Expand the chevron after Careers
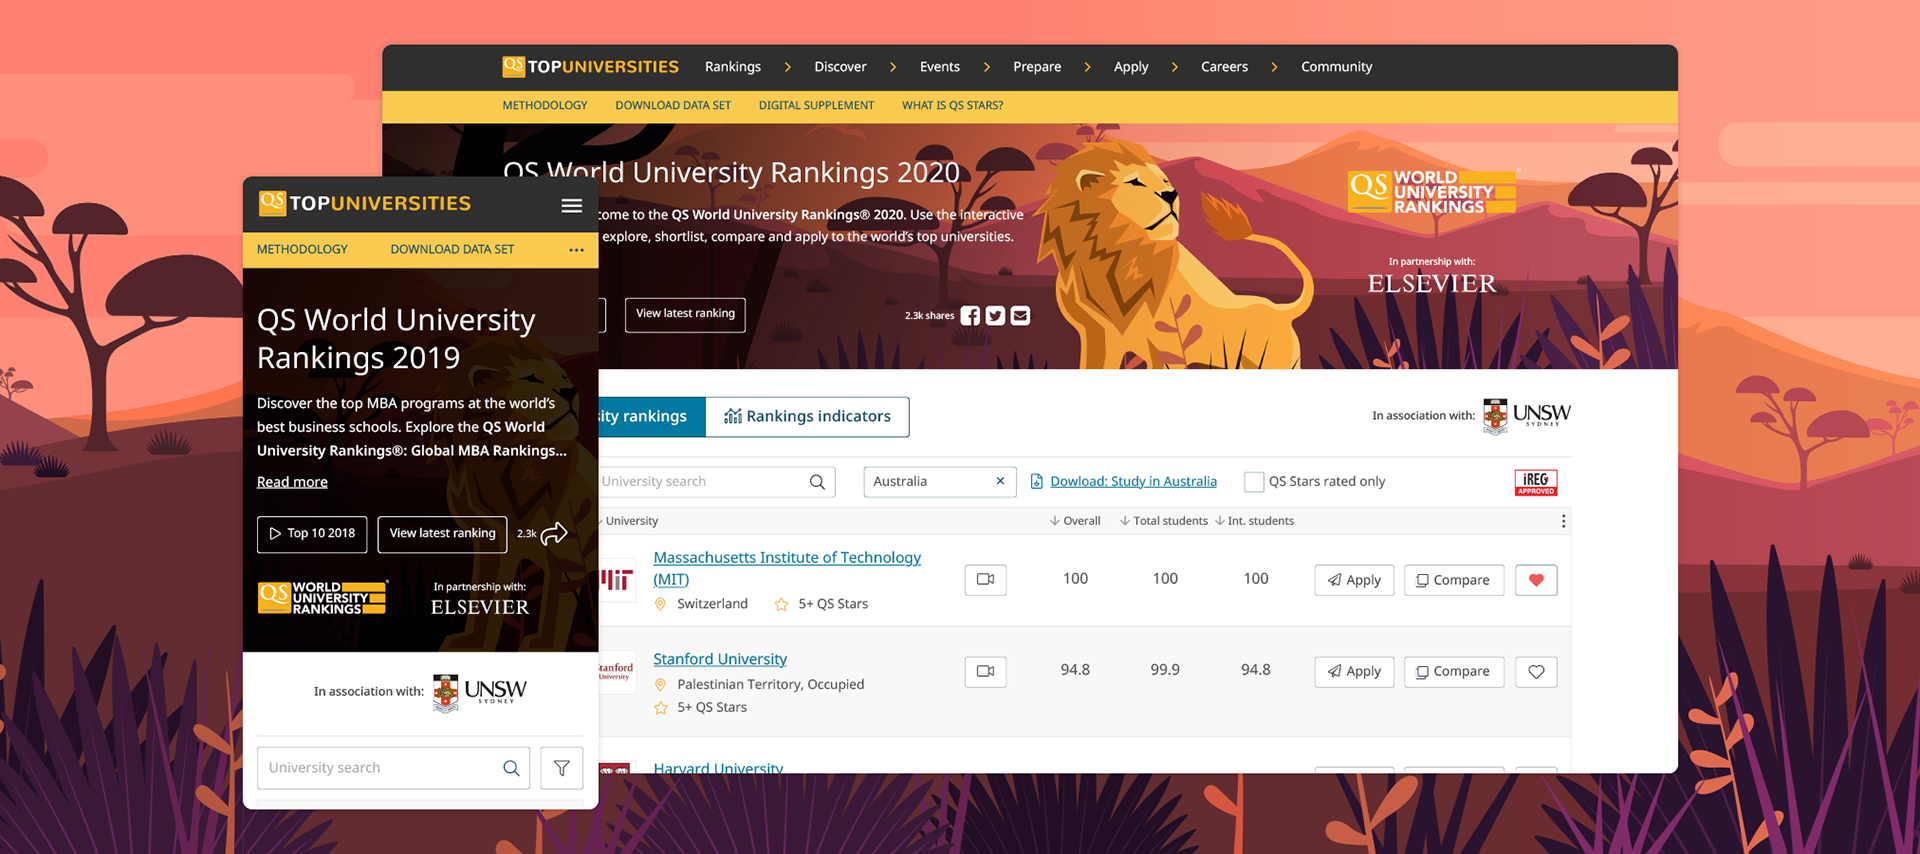 1274,67
